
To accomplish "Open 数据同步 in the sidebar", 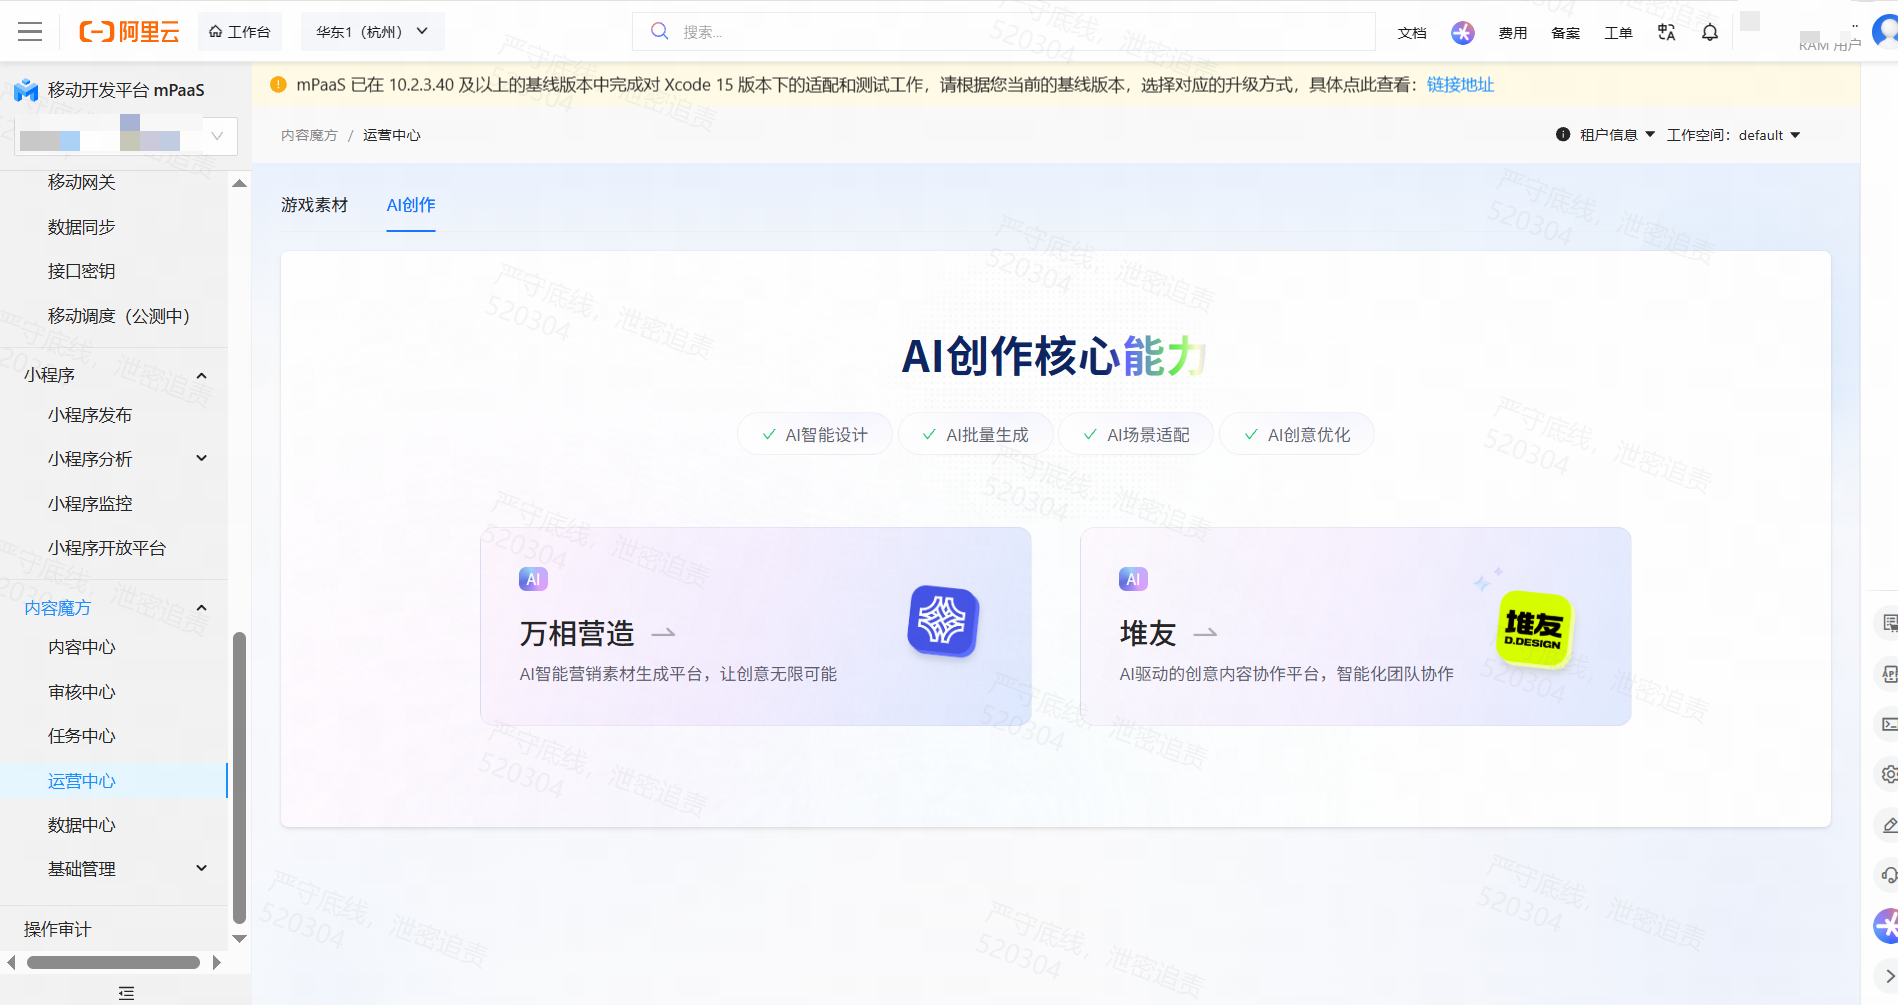I will [x=82, y=227].
